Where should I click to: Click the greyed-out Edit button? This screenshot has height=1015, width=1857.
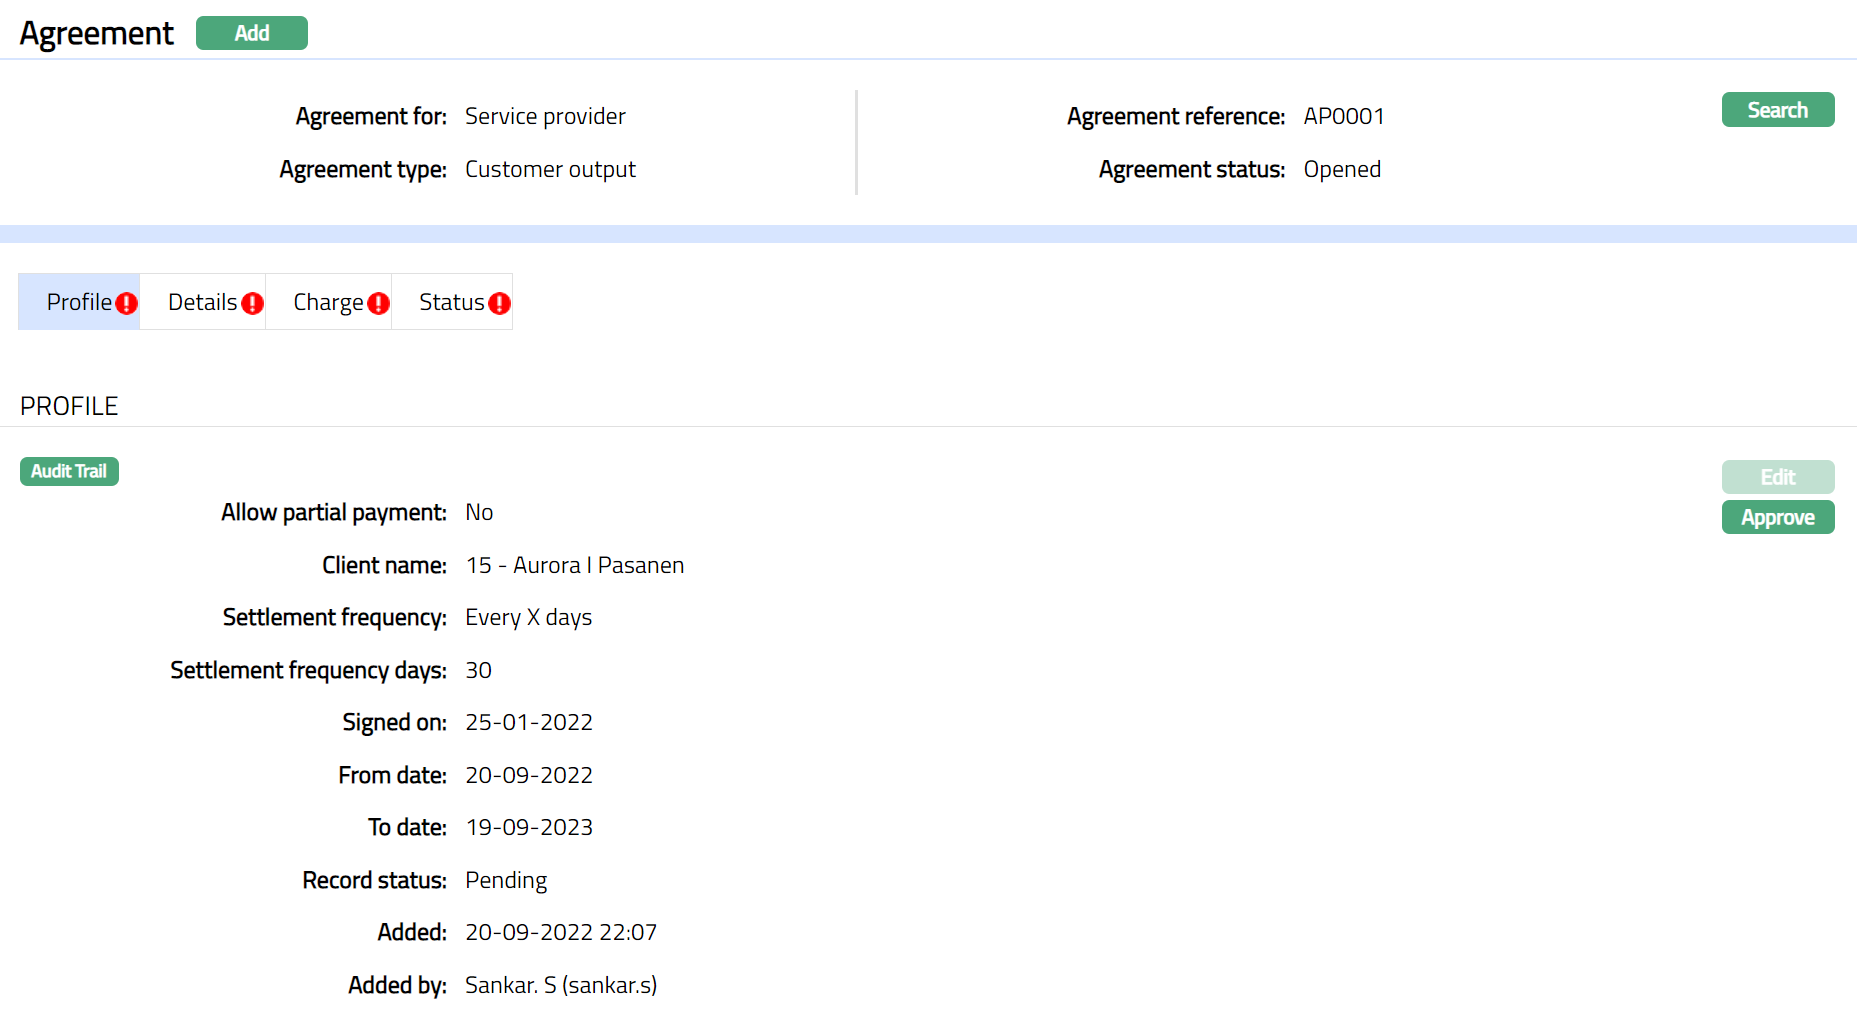coord(1777,477)
